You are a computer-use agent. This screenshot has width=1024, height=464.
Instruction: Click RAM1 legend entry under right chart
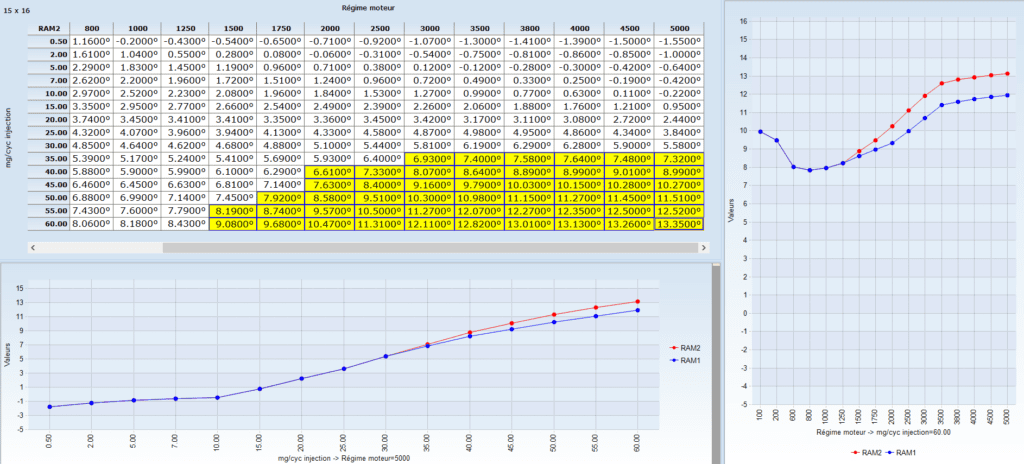click(904, 453)
